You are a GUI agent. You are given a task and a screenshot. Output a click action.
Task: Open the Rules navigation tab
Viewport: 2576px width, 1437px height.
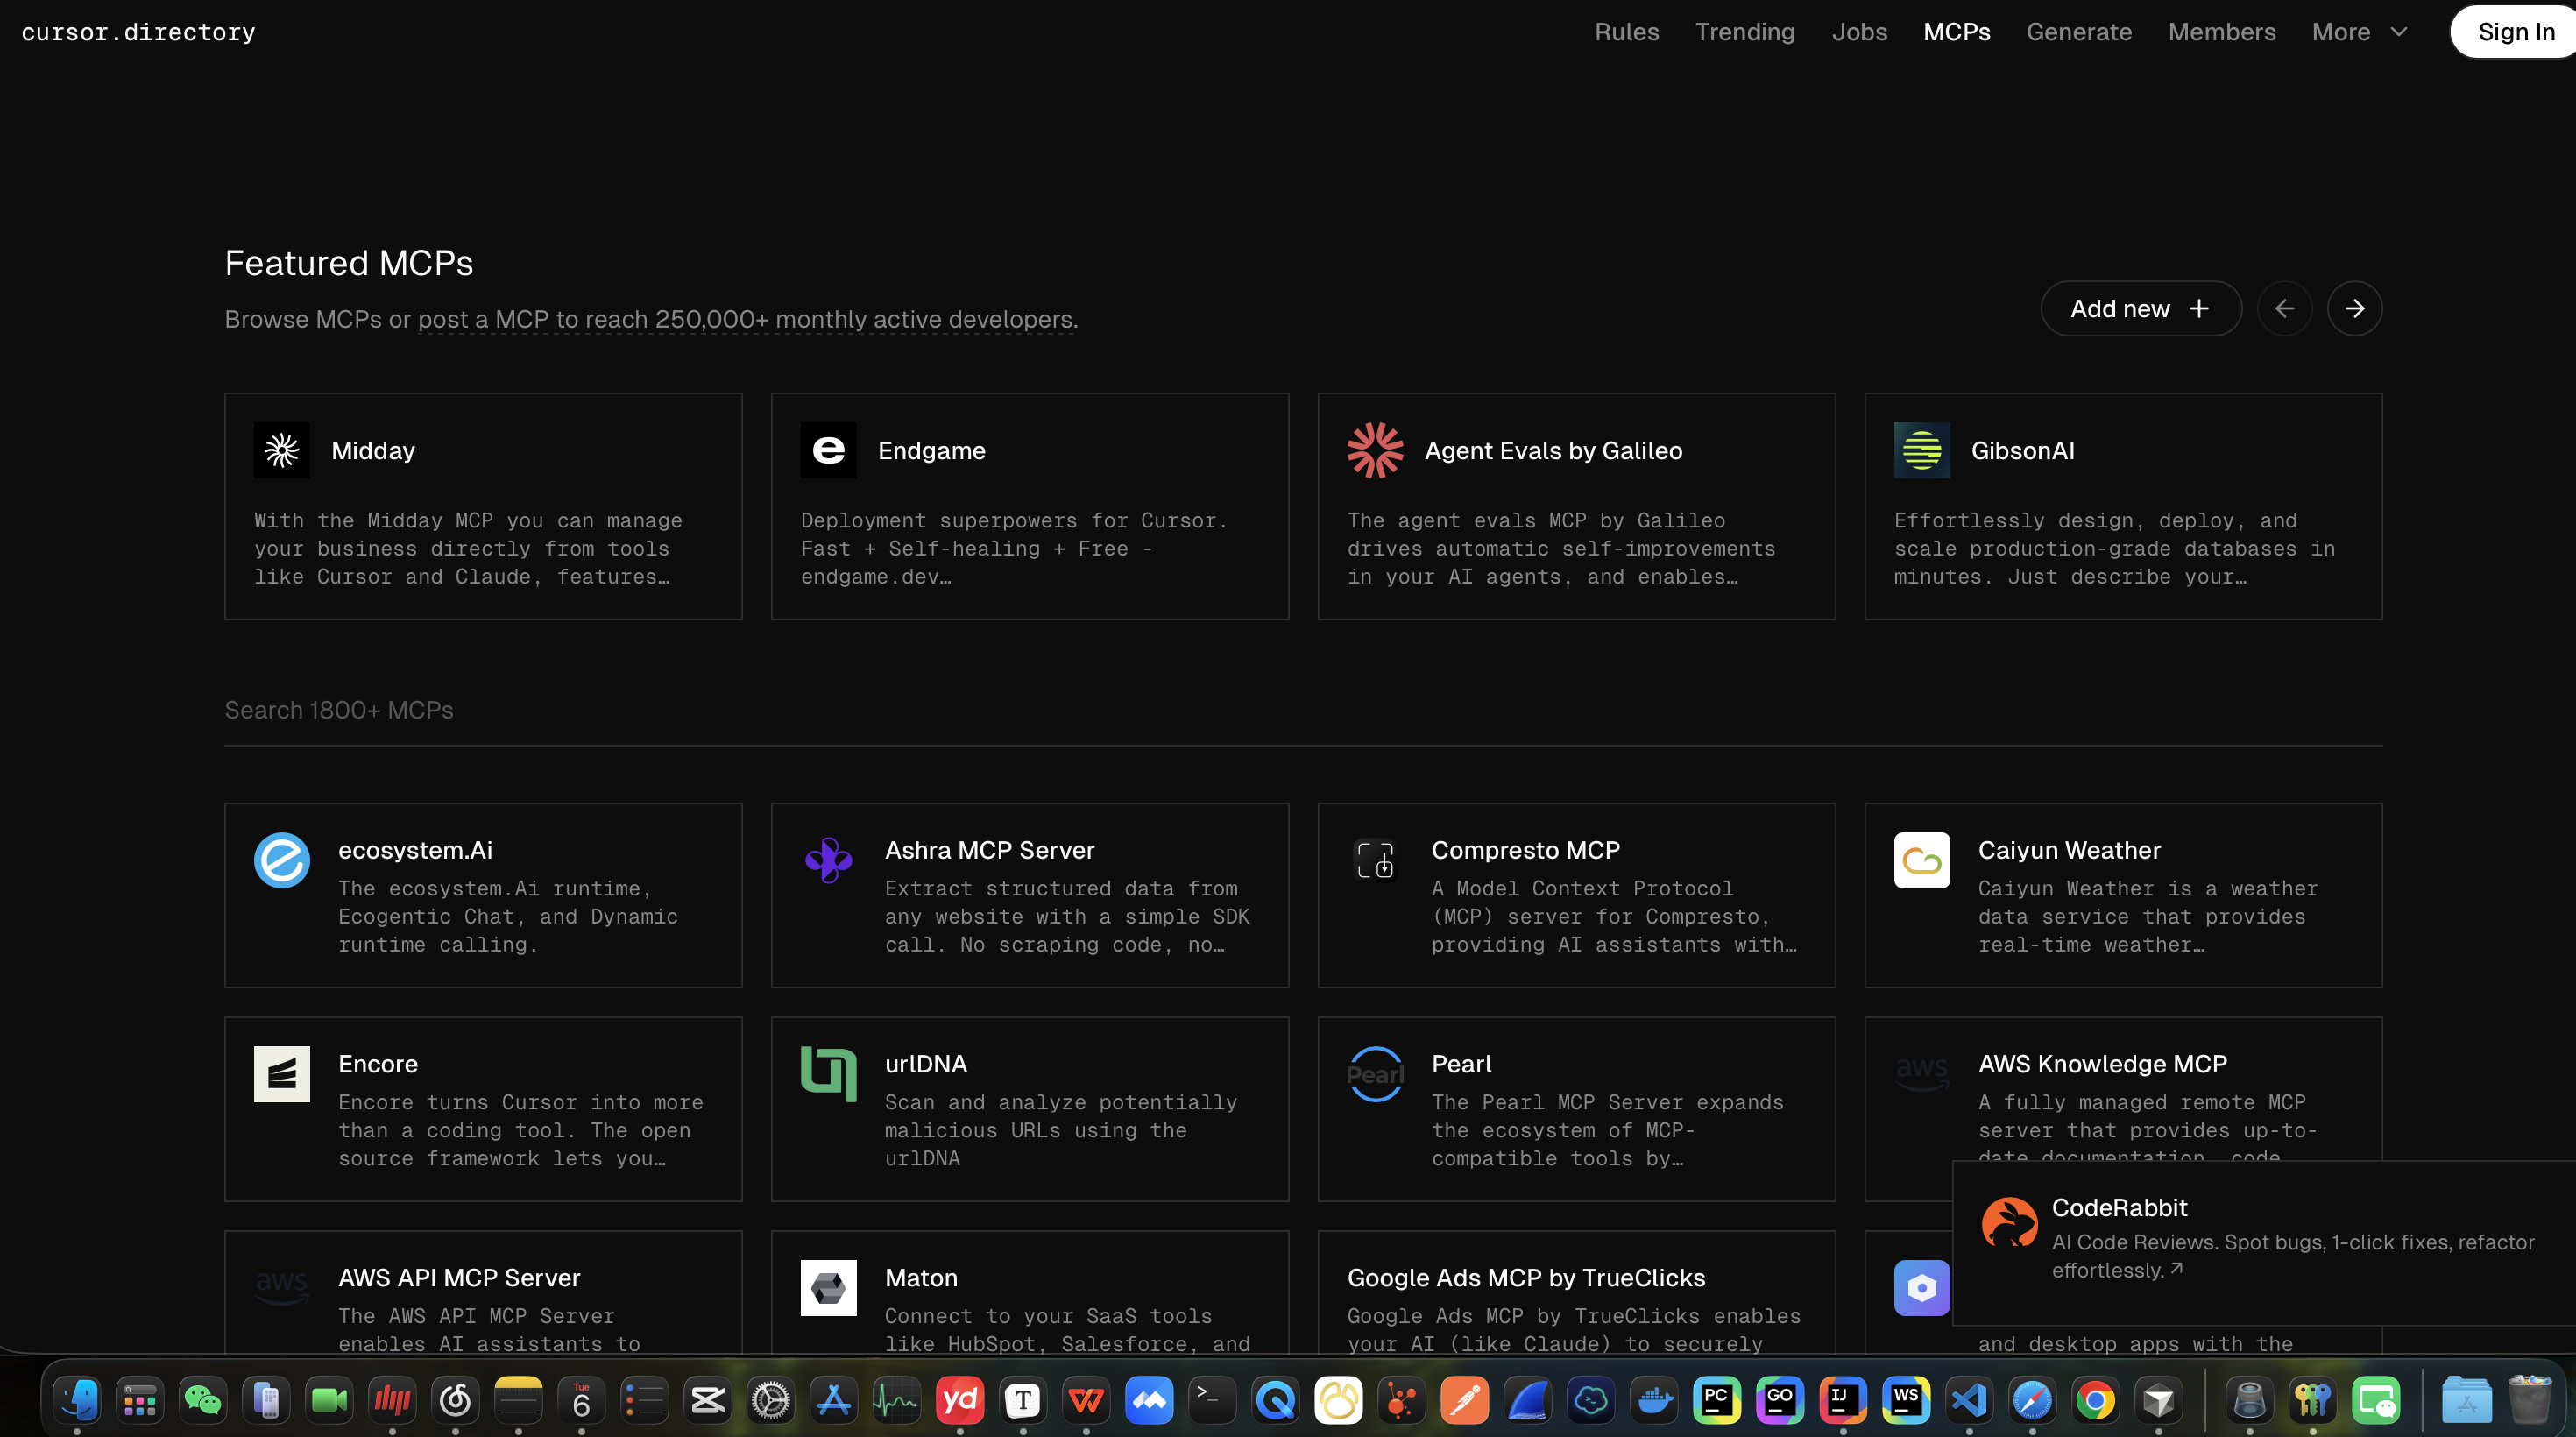pos(1626,32)
